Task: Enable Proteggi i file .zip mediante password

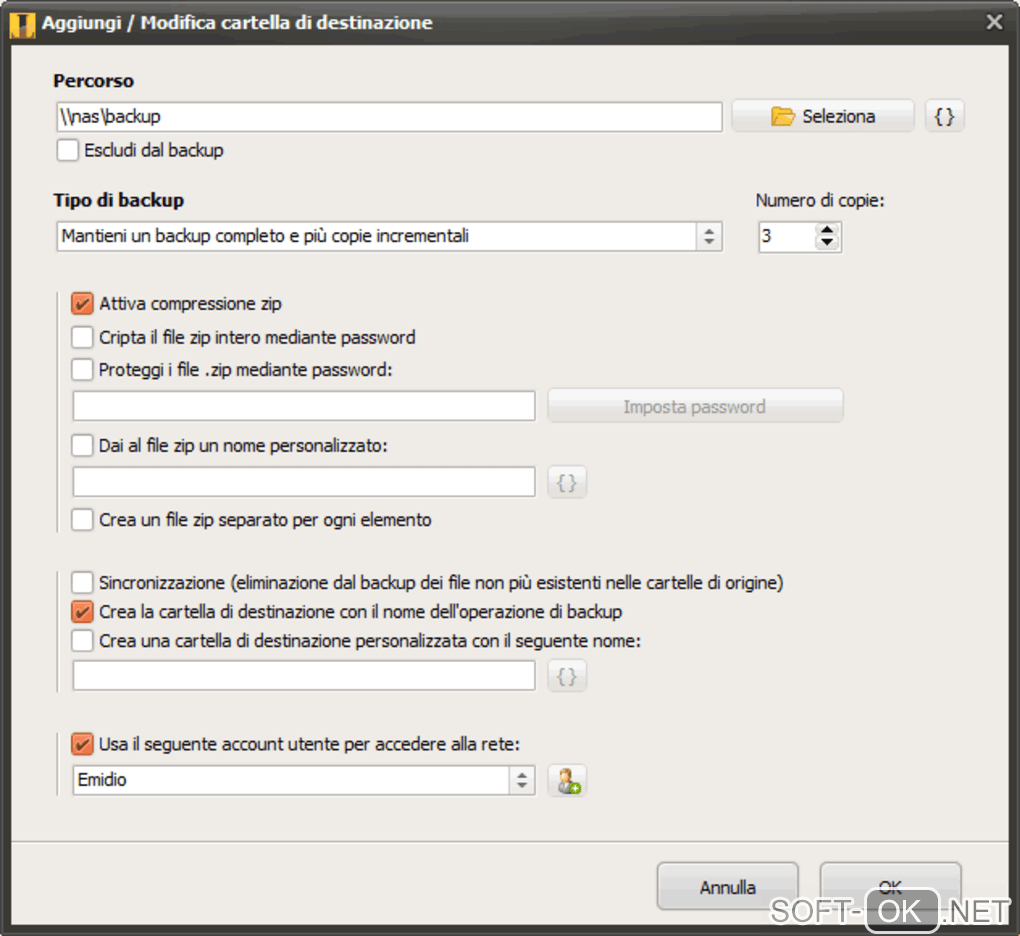Action: [83, 370]
